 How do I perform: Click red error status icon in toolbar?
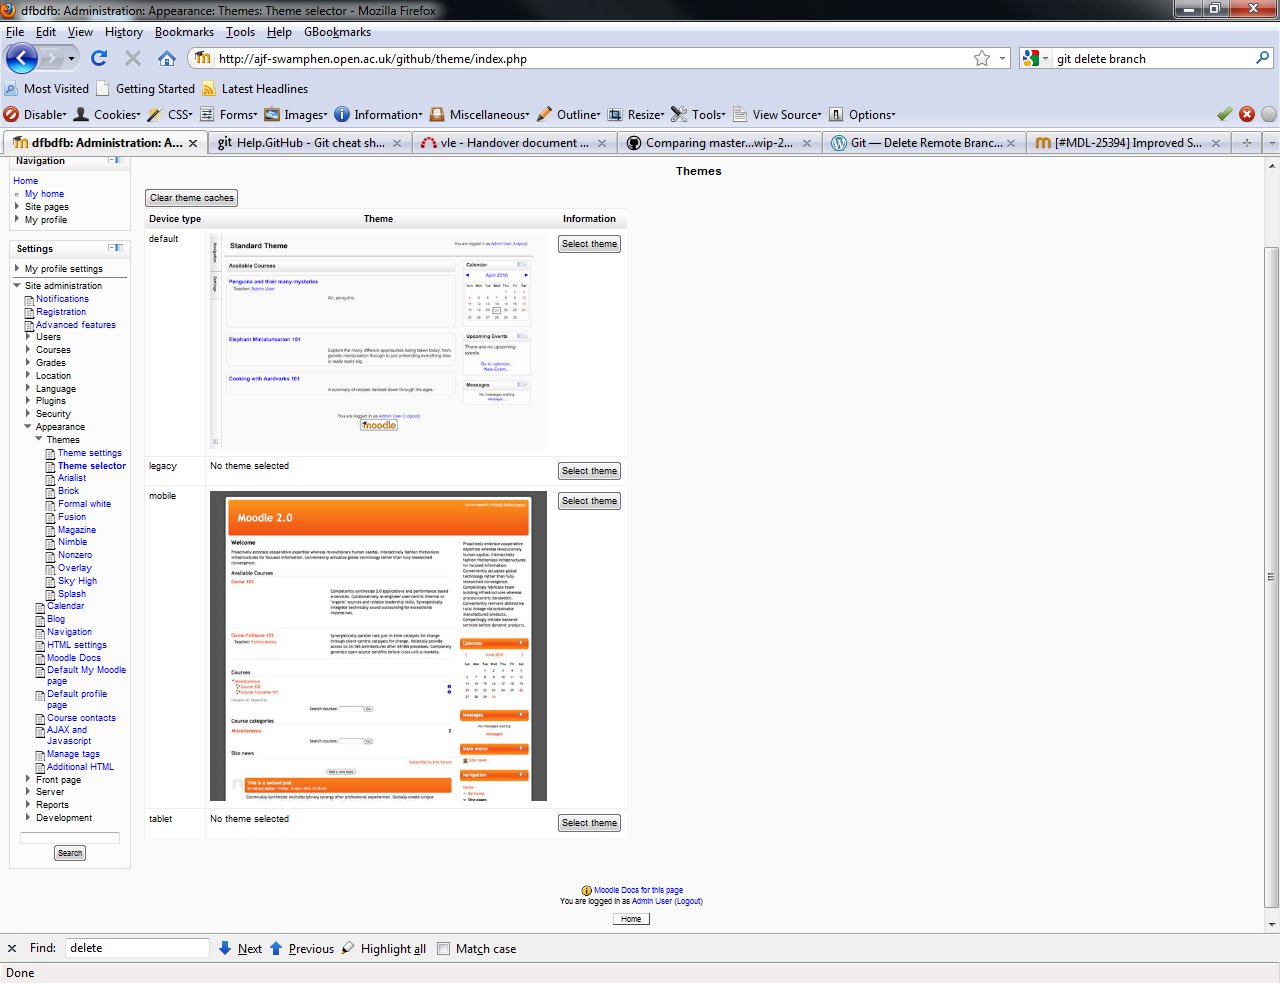[1247, 114]
